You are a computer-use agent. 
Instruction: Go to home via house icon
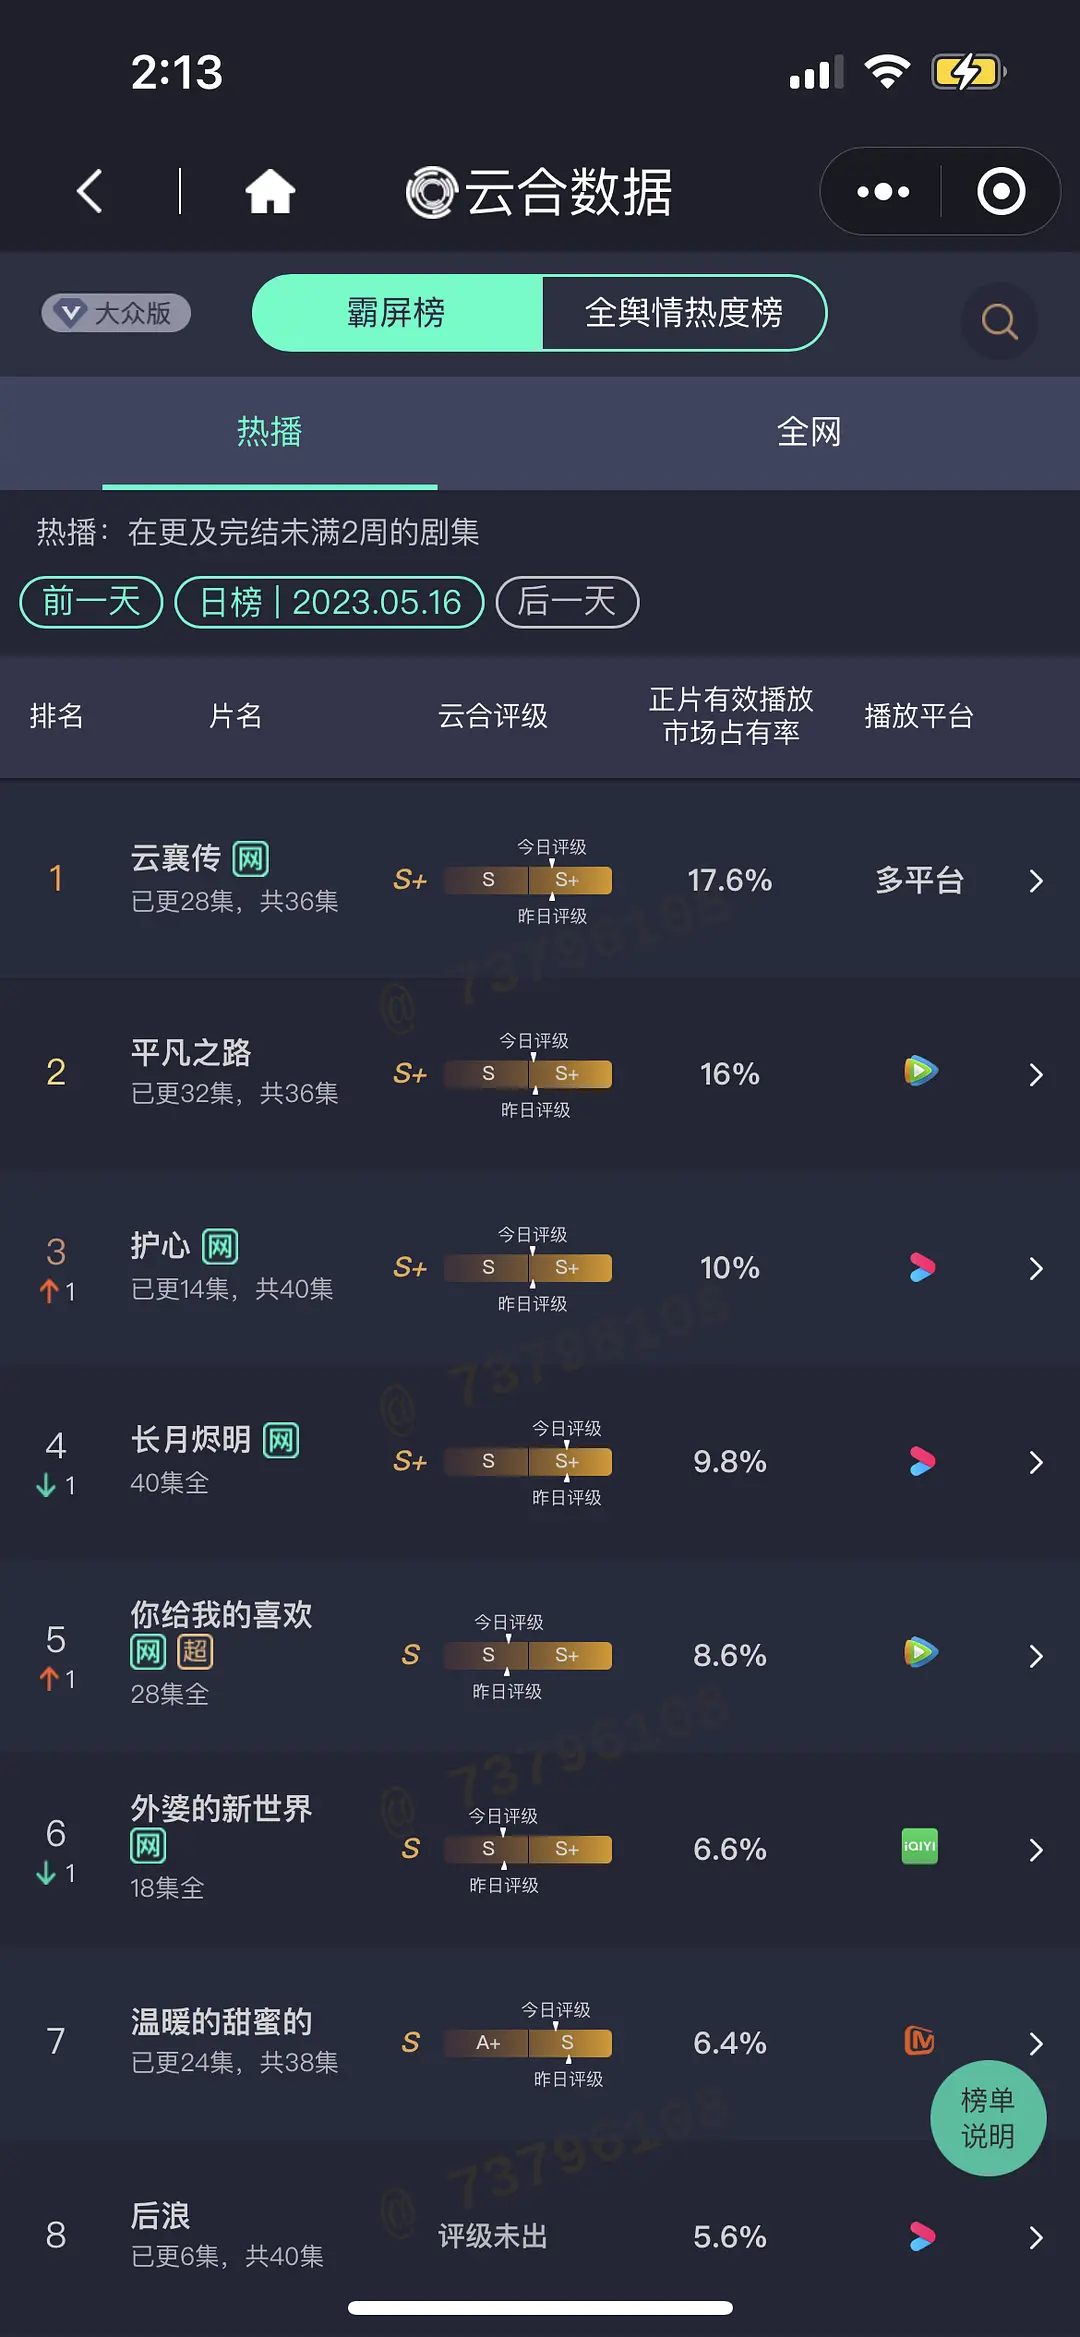(270, 191)
